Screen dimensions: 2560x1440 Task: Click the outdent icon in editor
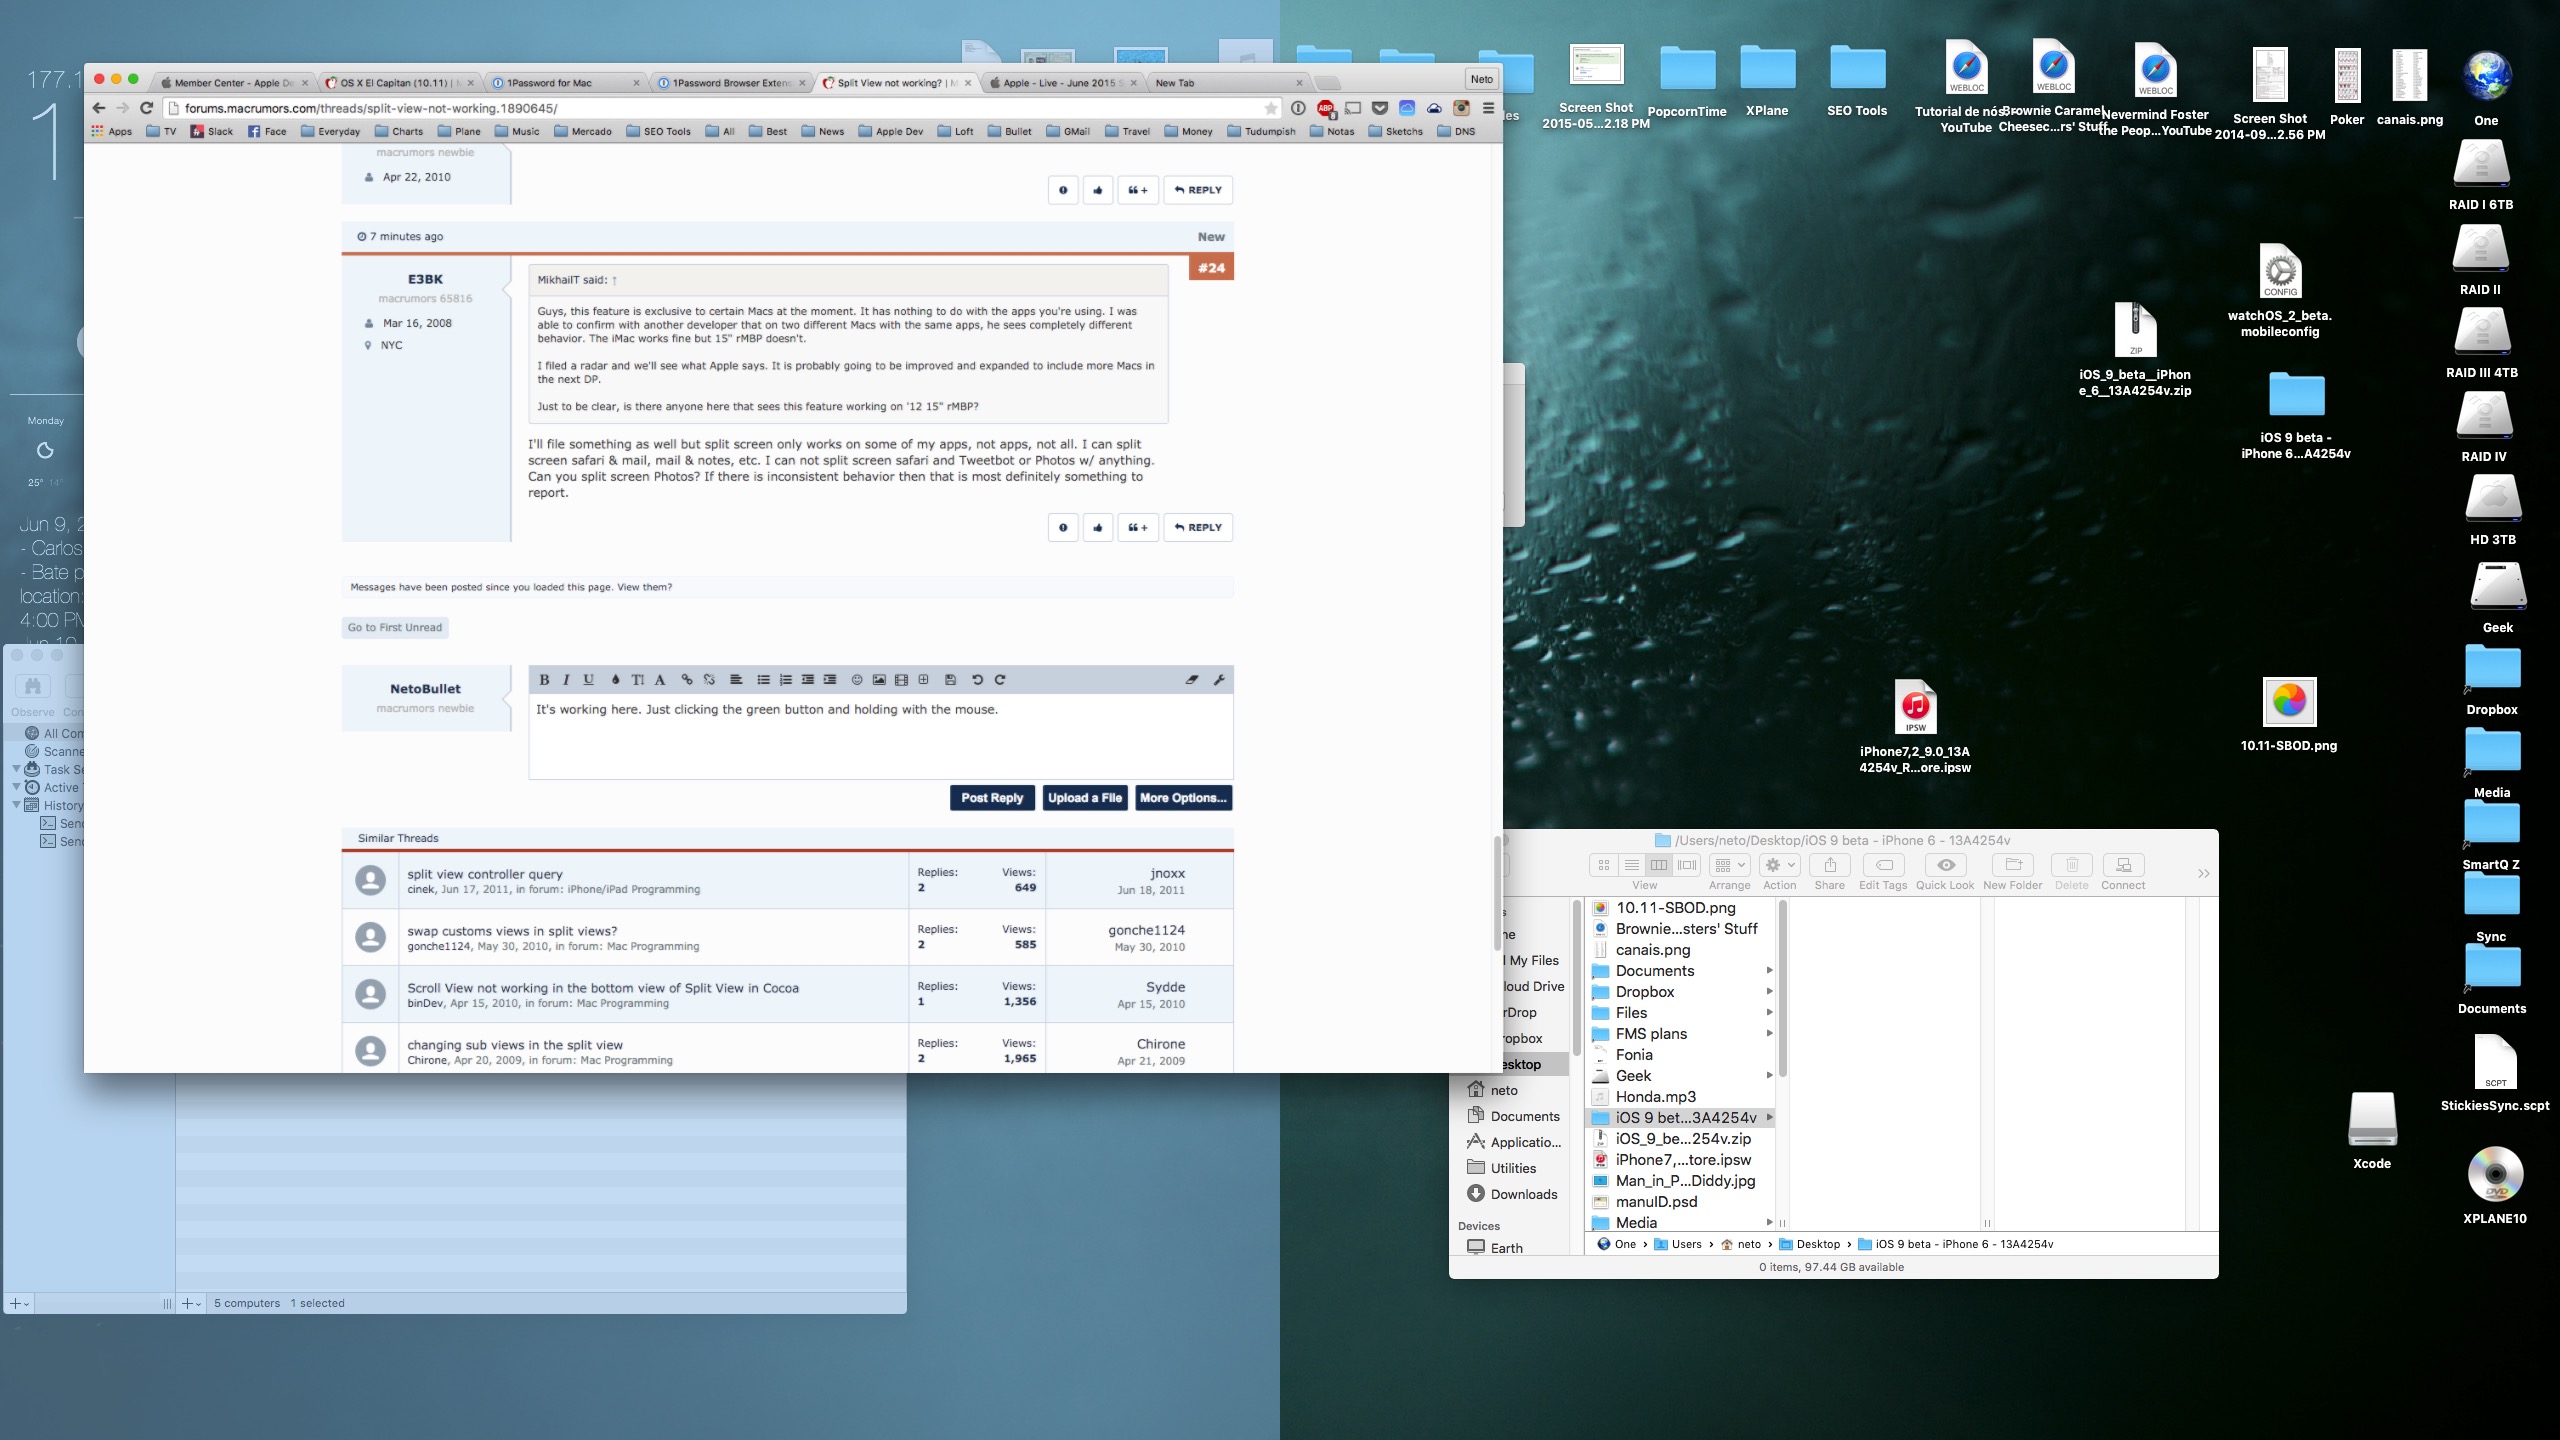pos(807,680)
